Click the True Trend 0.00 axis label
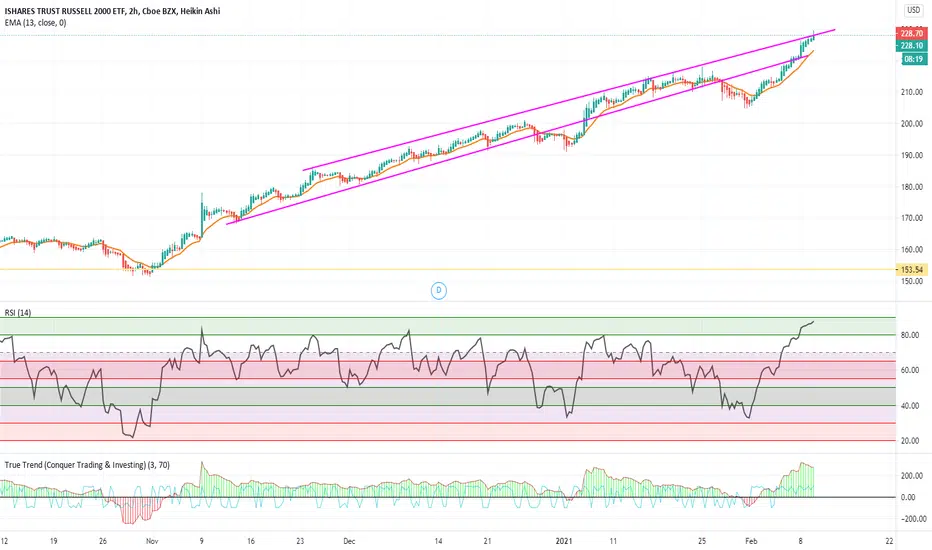 [x=908, y=497]
